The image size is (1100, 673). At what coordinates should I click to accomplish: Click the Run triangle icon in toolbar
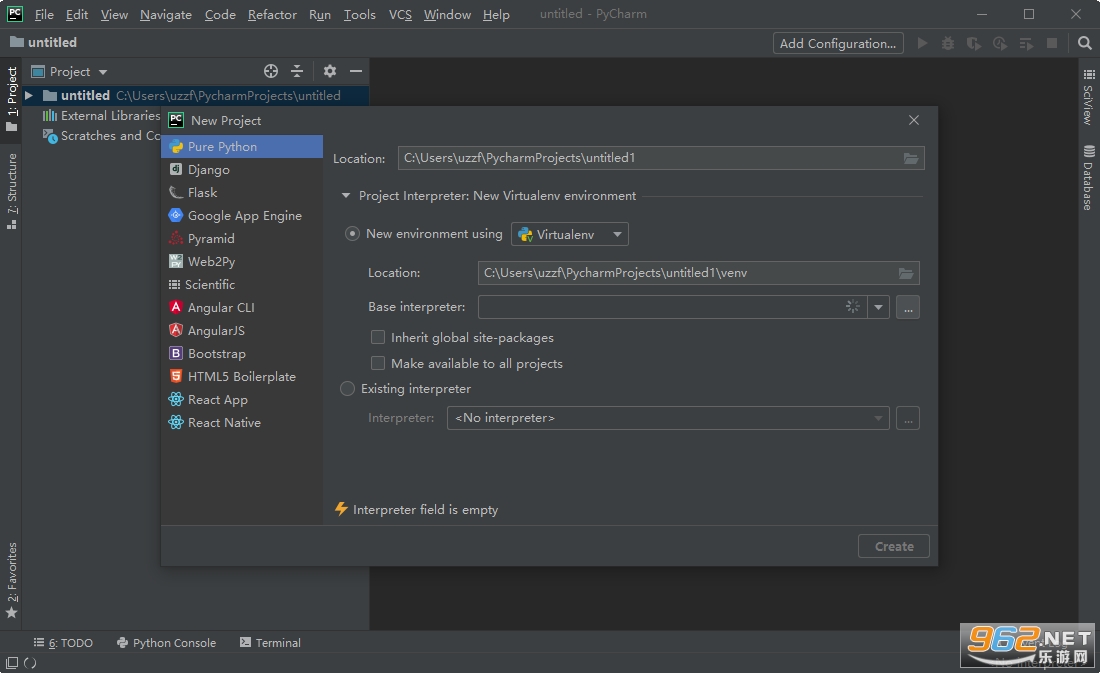923,44
